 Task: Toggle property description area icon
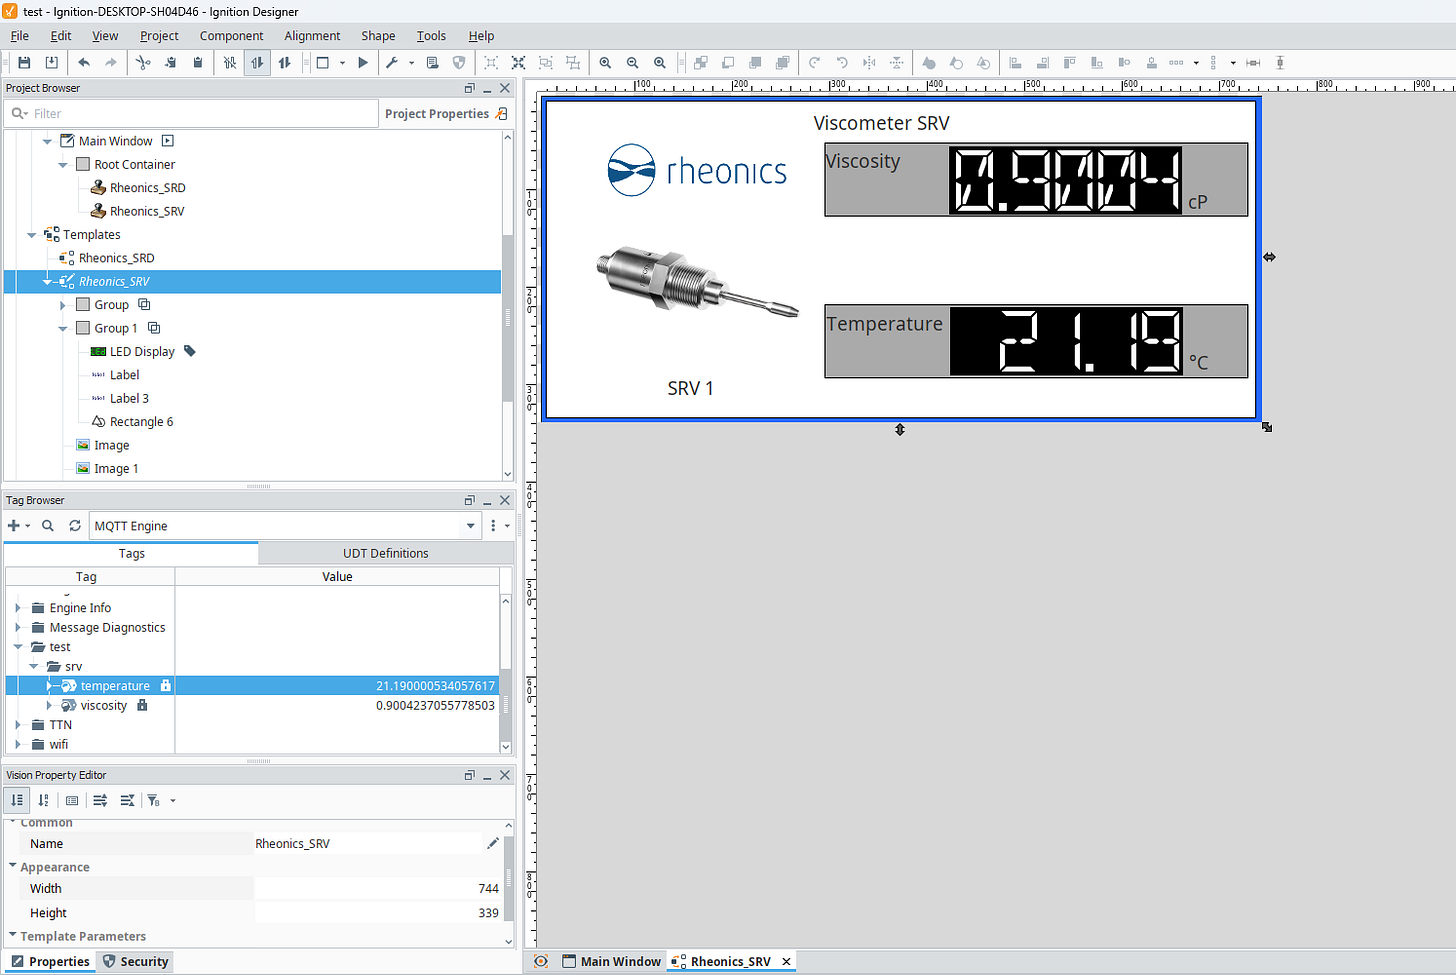pyautogui.click(x=72, y=800)
